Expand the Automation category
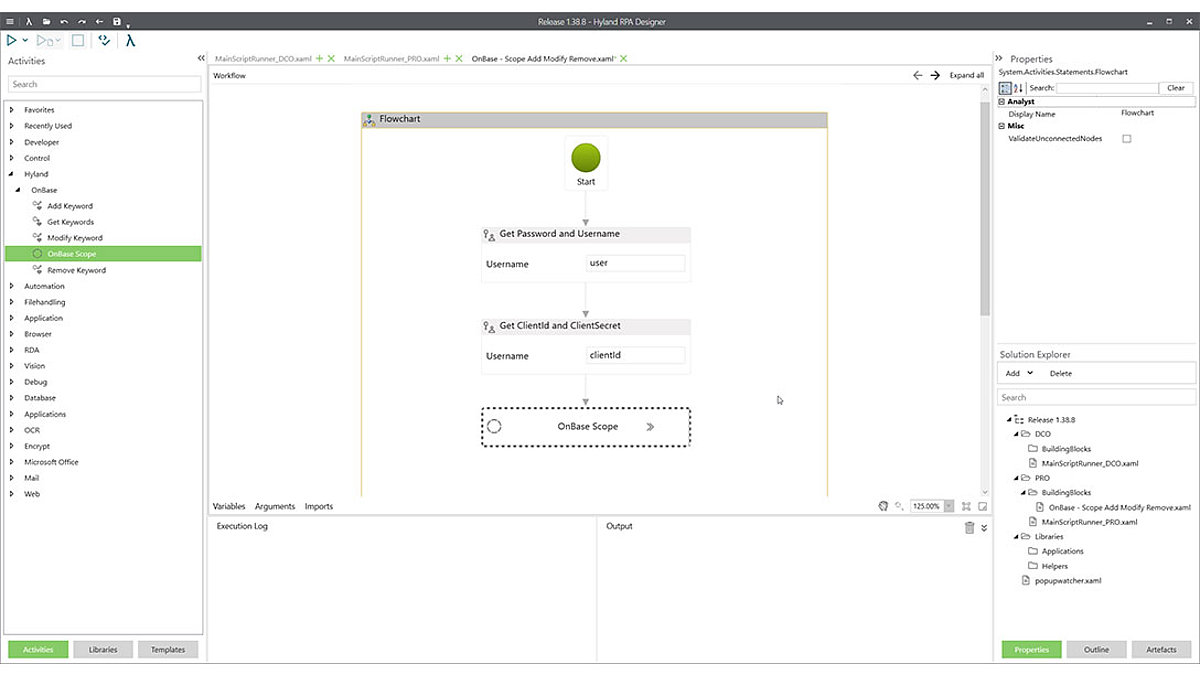The width and height of the screenshot is (1200, 675). pyautogui.click(x=12, y=286)
